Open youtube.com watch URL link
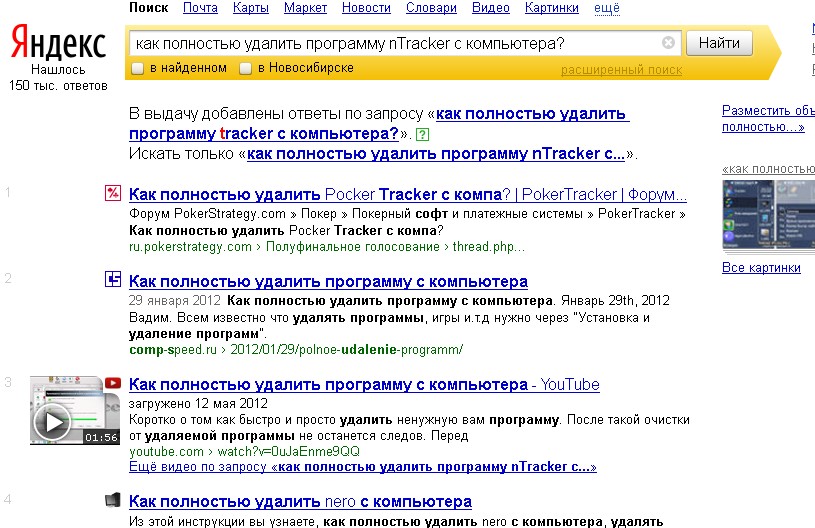815x528 pixels. [244, 452]
